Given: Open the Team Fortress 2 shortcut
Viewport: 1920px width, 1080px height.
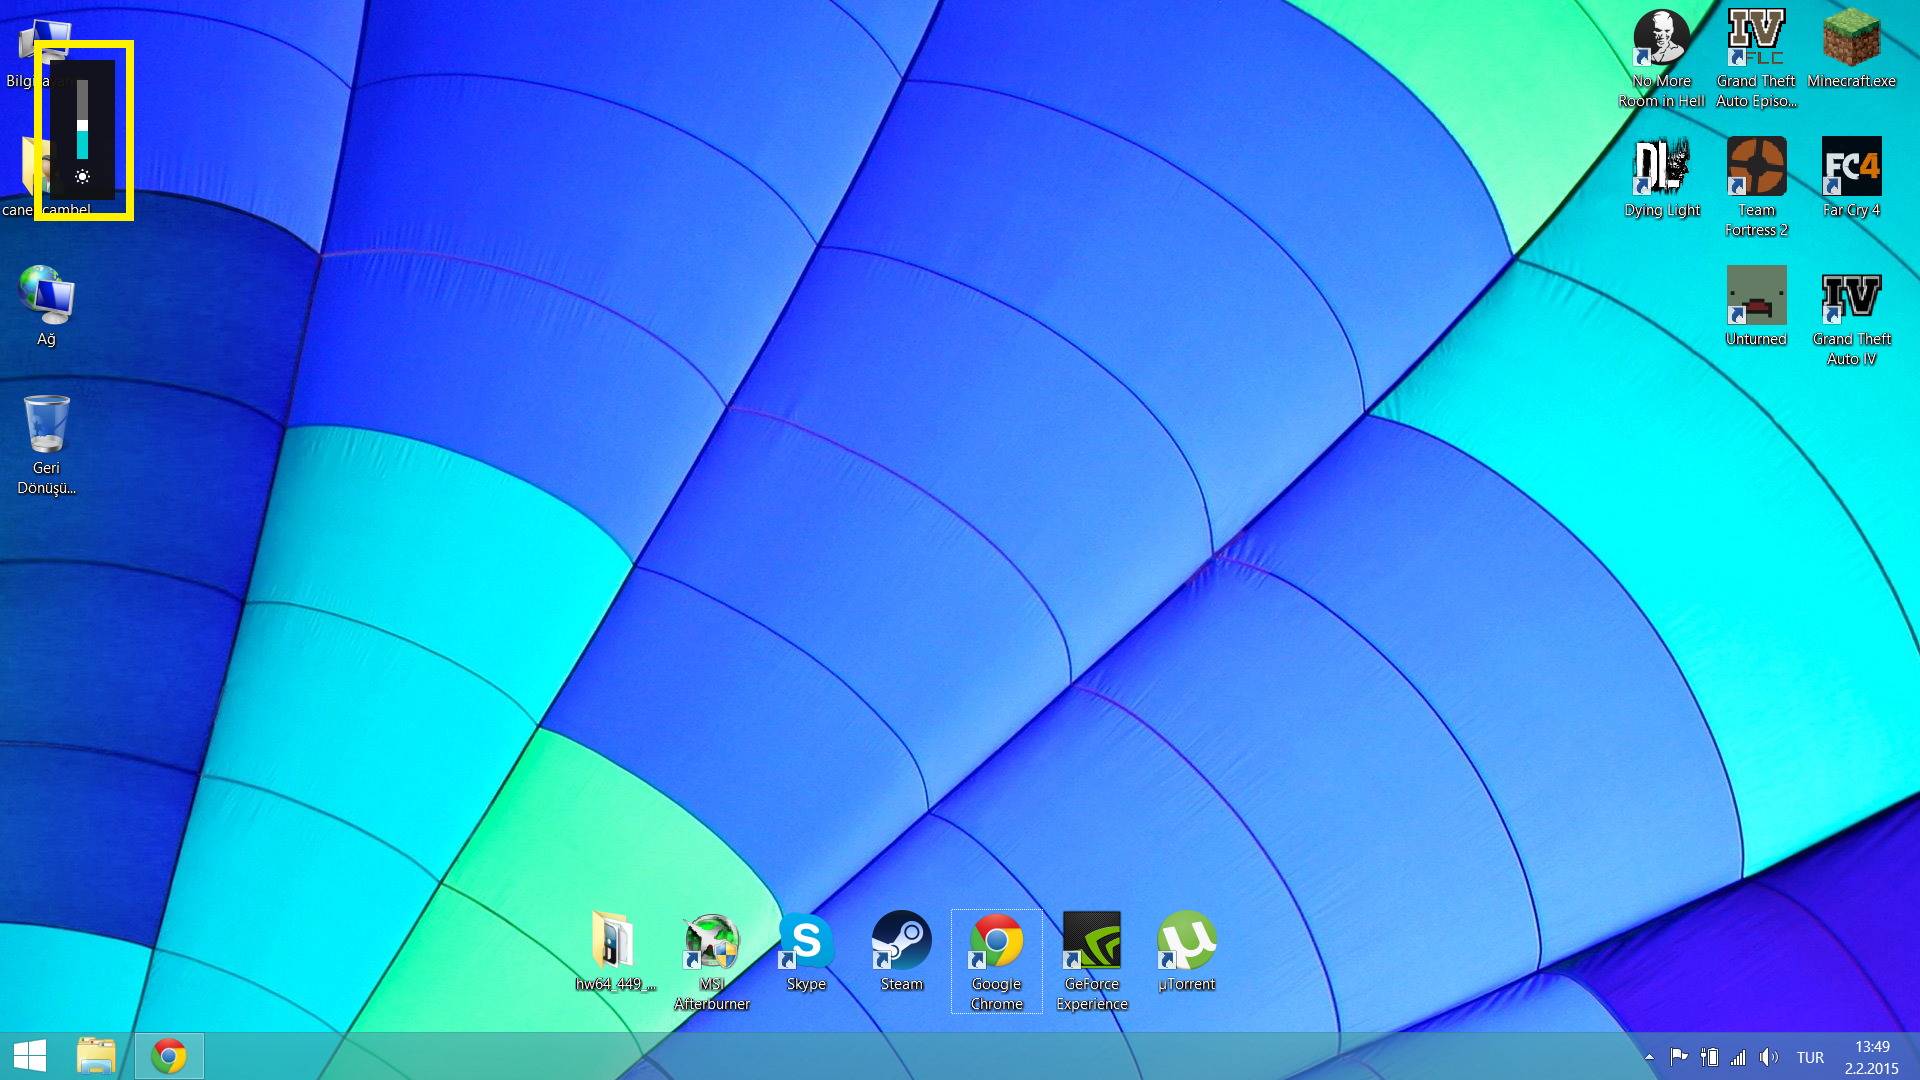Looking at the screenshot, I should click(1756, 187).
